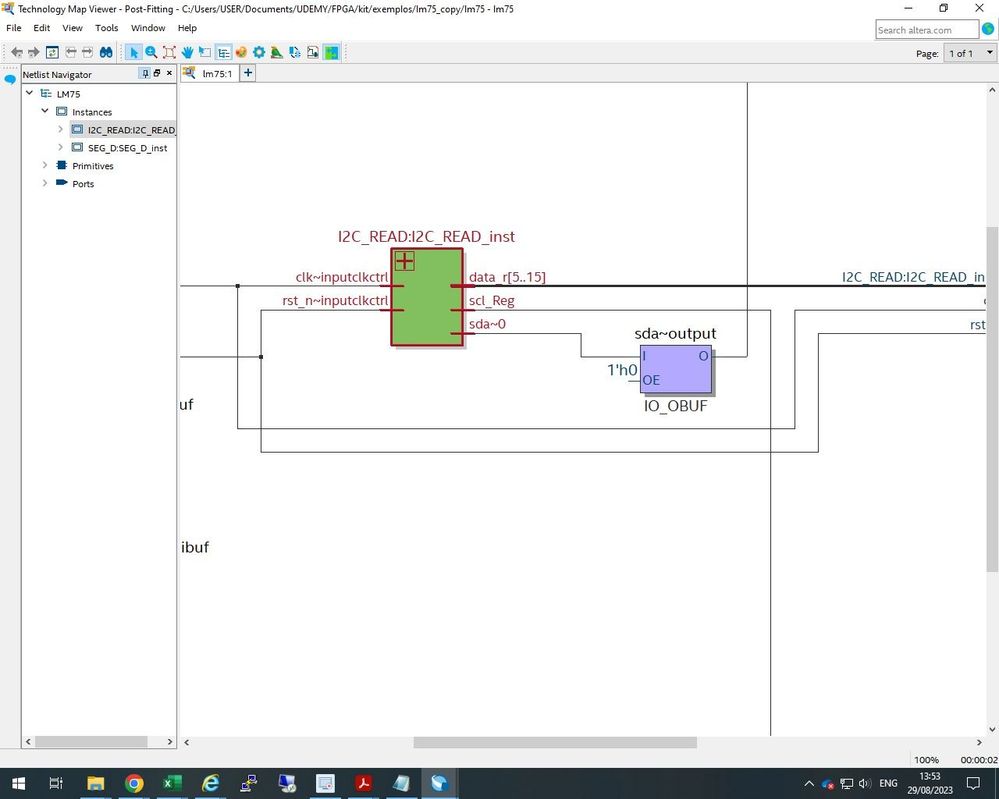Expand the Primitives tree node
999x799 pixels.
tap(45, 166)
